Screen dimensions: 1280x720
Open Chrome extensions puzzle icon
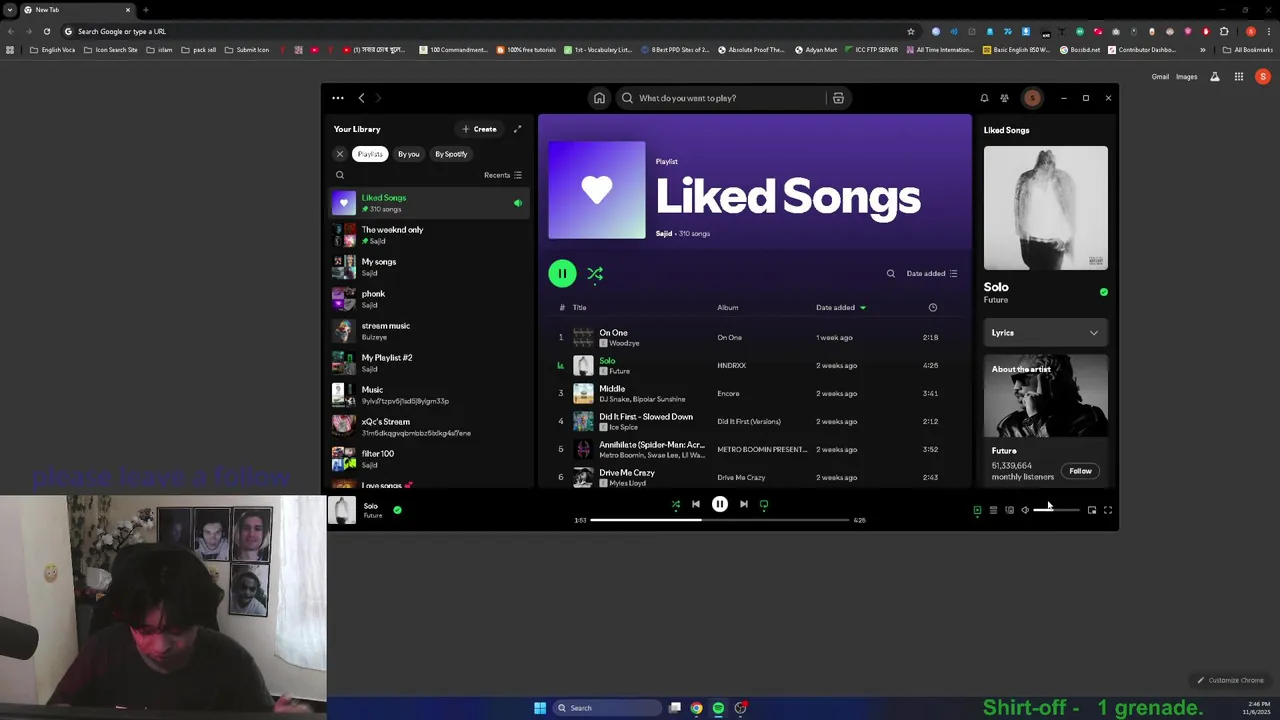coord(1224,31)
